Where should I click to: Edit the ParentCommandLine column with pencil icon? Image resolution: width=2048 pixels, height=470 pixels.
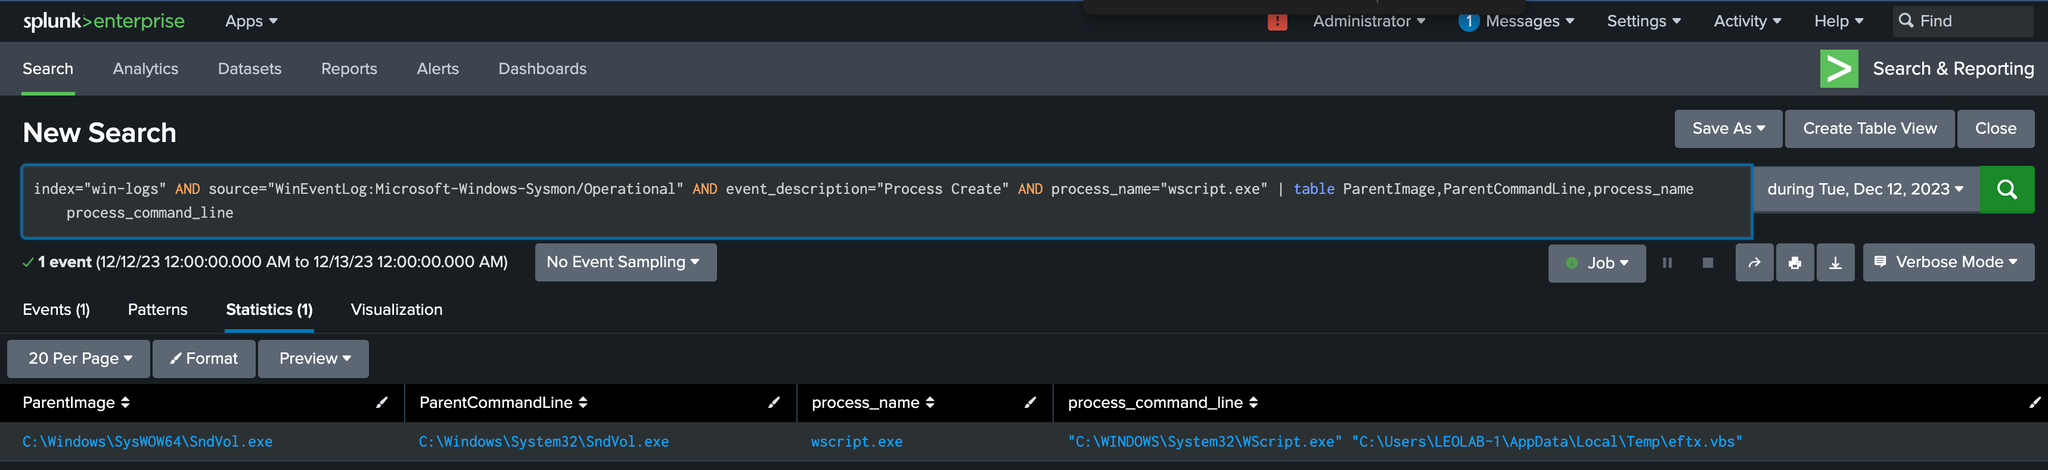[773, 403]
